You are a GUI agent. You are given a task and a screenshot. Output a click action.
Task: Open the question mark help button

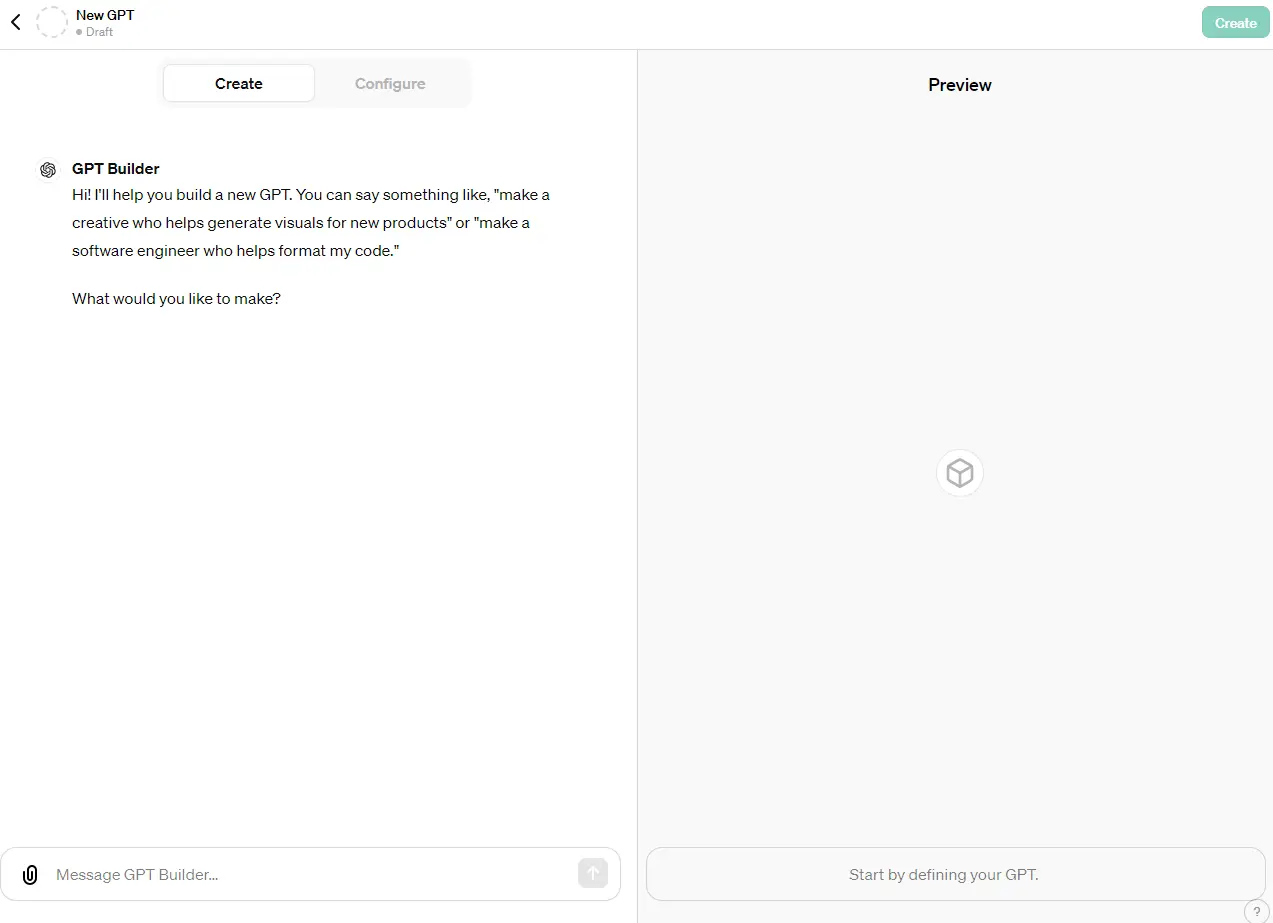(1257, 911)
